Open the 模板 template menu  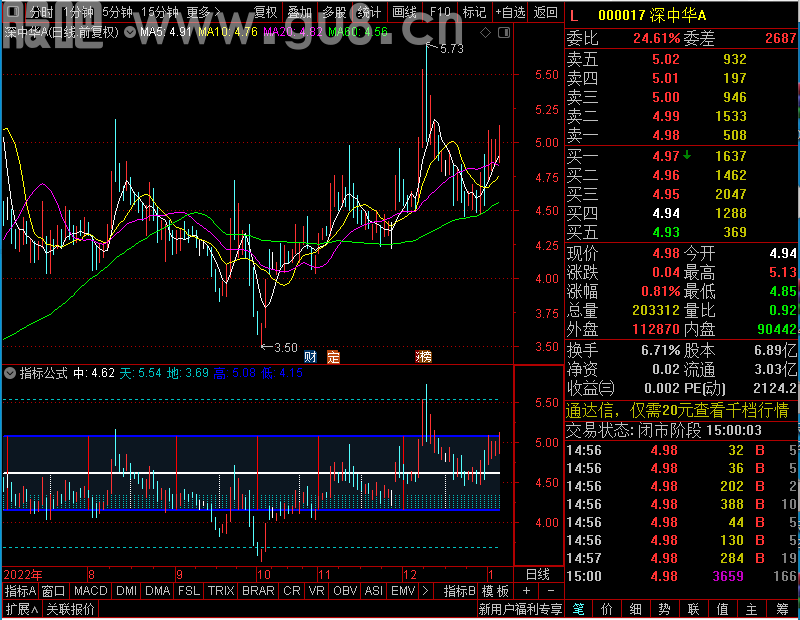click(495, 591)
